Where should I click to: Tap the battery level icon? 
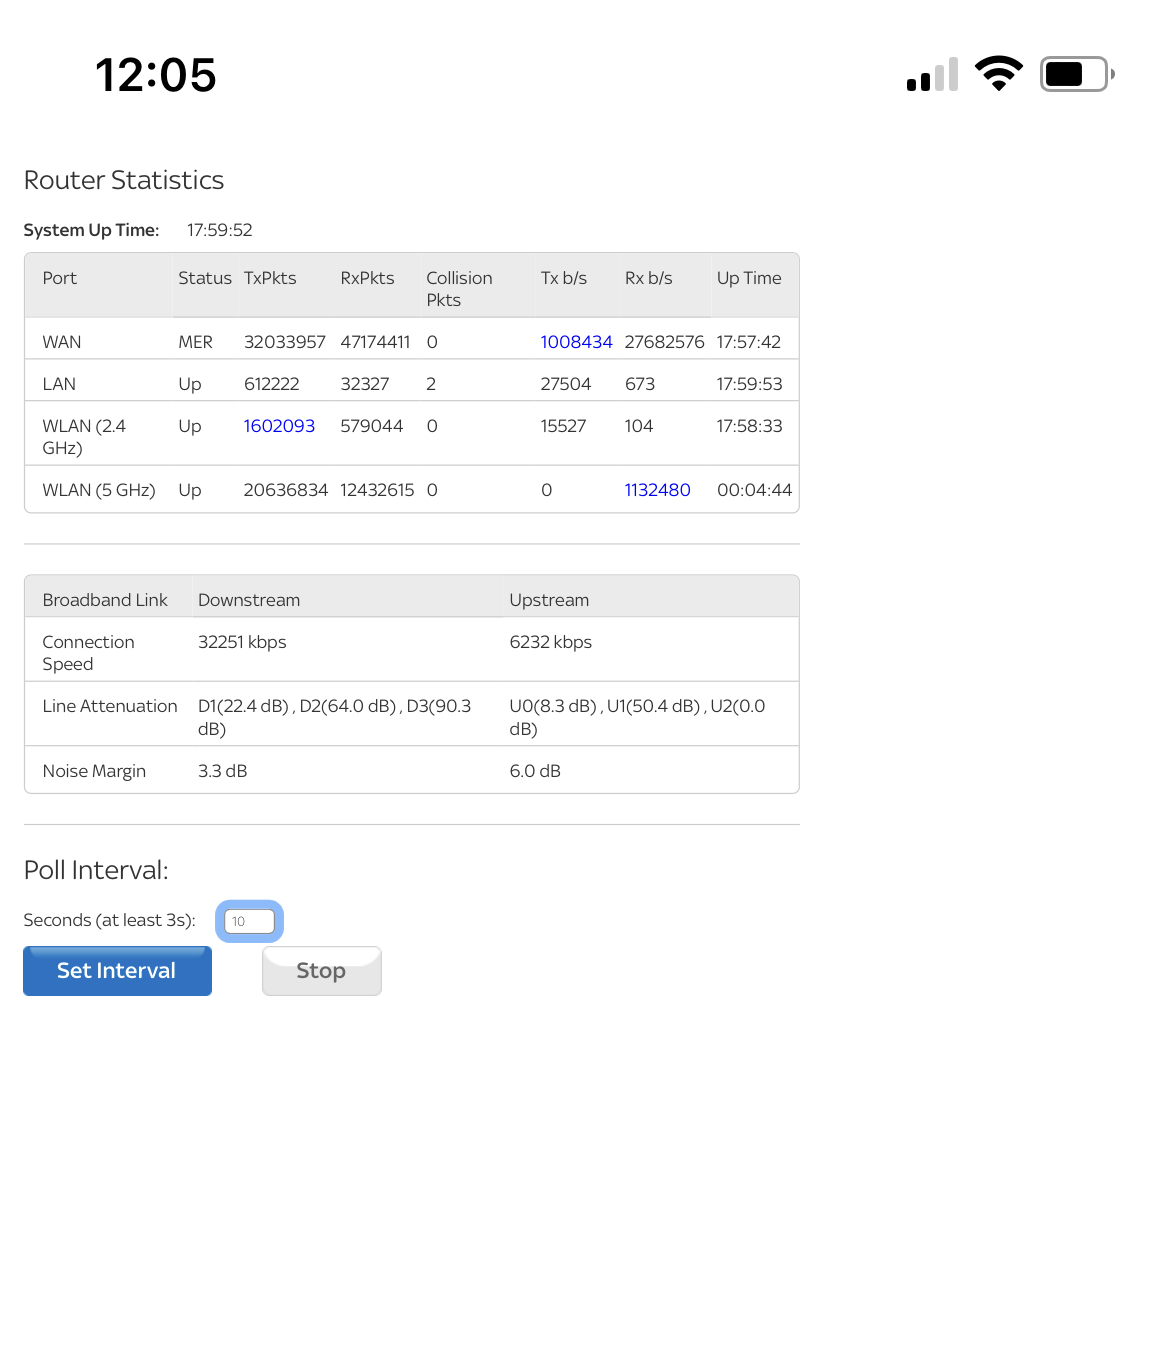pyautogui.click(x=1076, y=74)
